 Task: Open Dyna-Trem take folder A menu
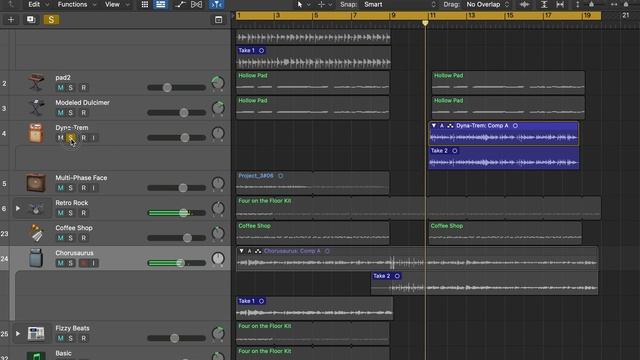pos(442,126)
